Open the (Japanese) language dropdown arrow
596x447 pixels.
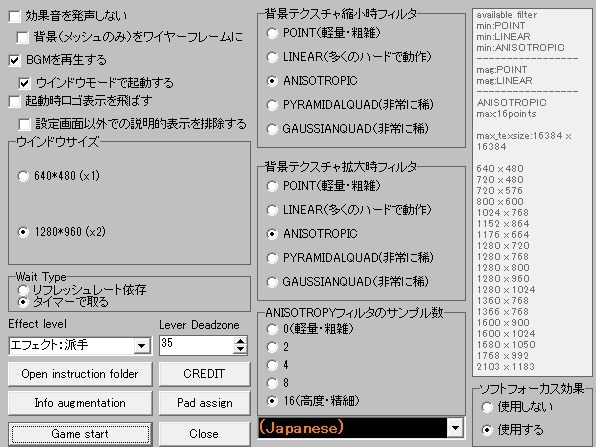455,428
